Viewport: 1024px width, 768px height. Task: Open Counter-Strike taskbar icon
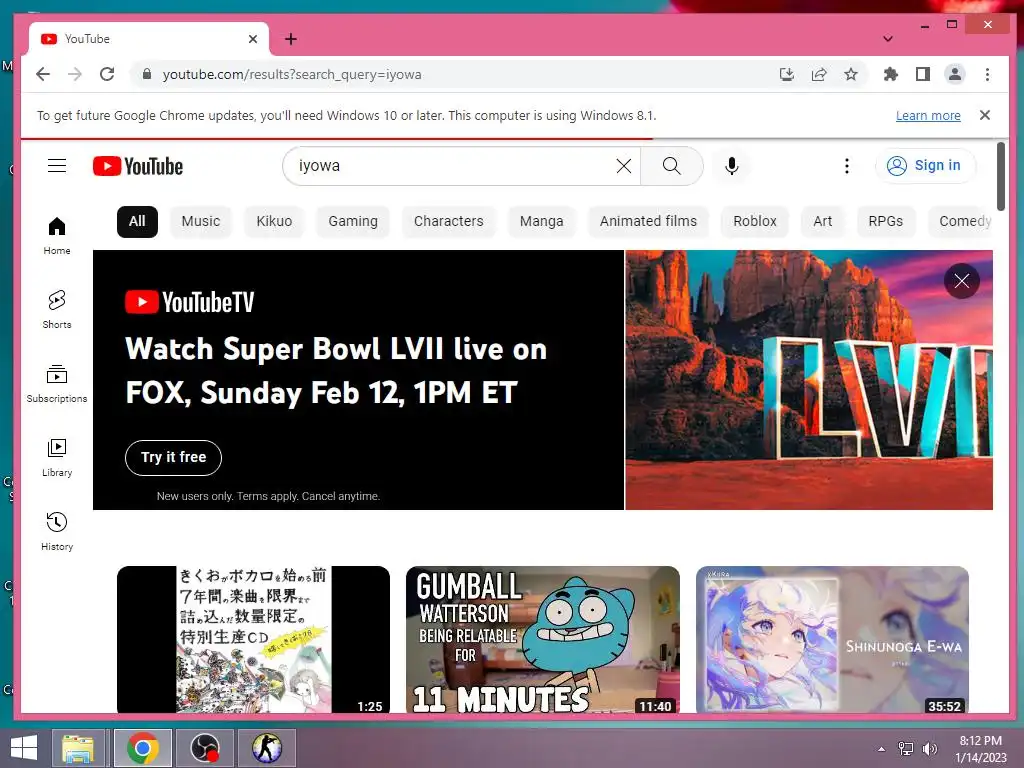[267, 748]
